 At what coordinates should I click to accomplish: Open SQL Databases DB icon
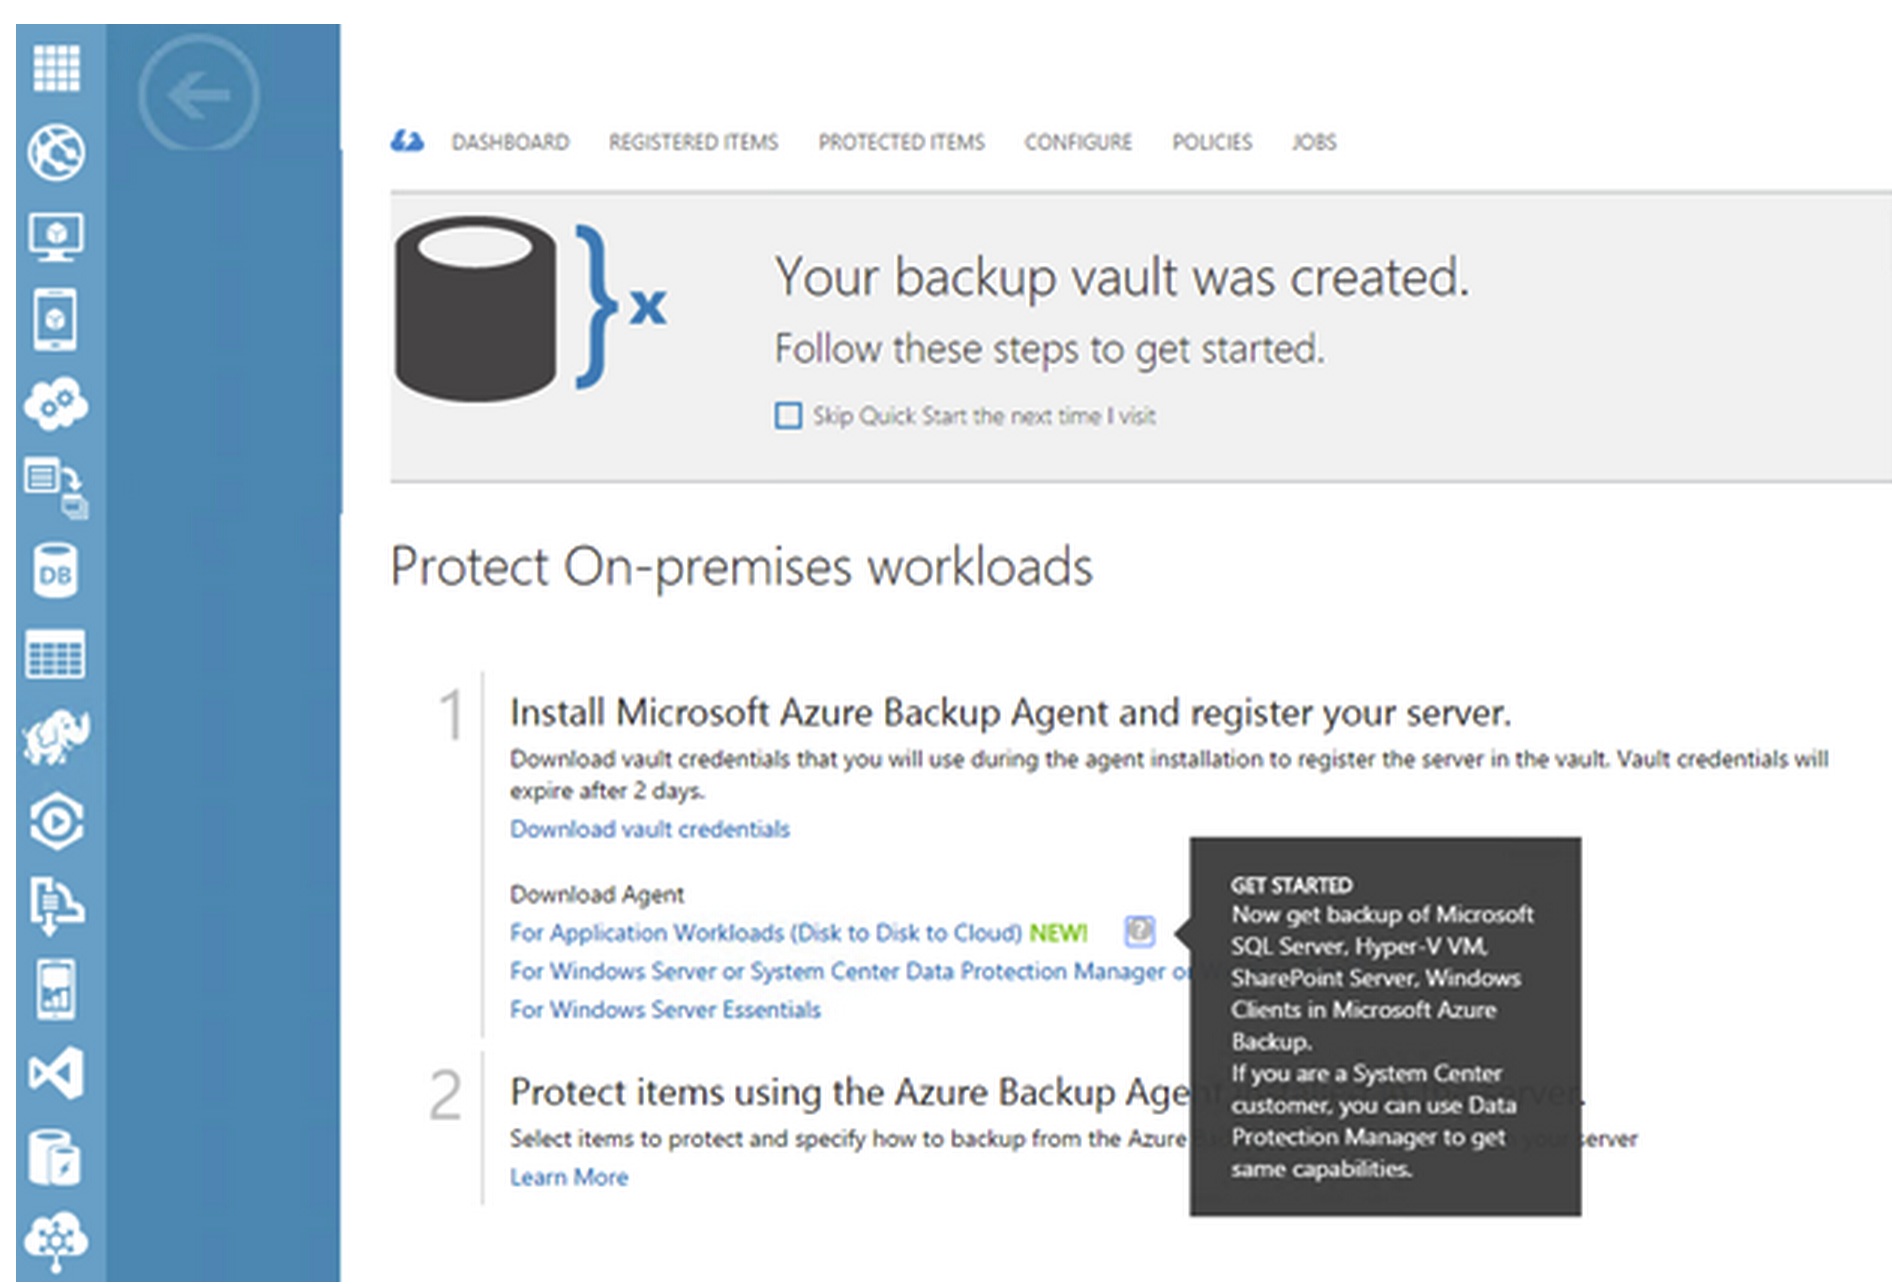pyautogui.click(x=56, y=572)
